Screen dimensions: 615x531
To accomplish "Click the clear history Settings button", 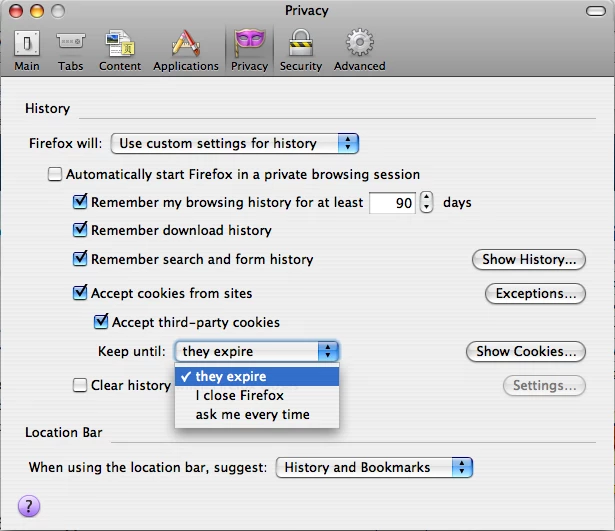I will pos(544,386).
